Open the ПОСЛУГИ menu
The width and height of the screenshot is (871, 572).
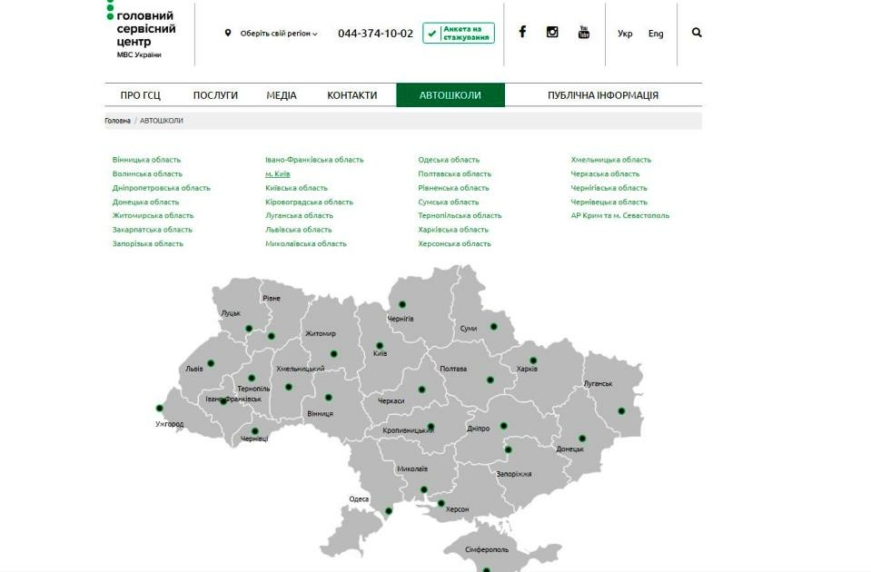click(215, 96)
